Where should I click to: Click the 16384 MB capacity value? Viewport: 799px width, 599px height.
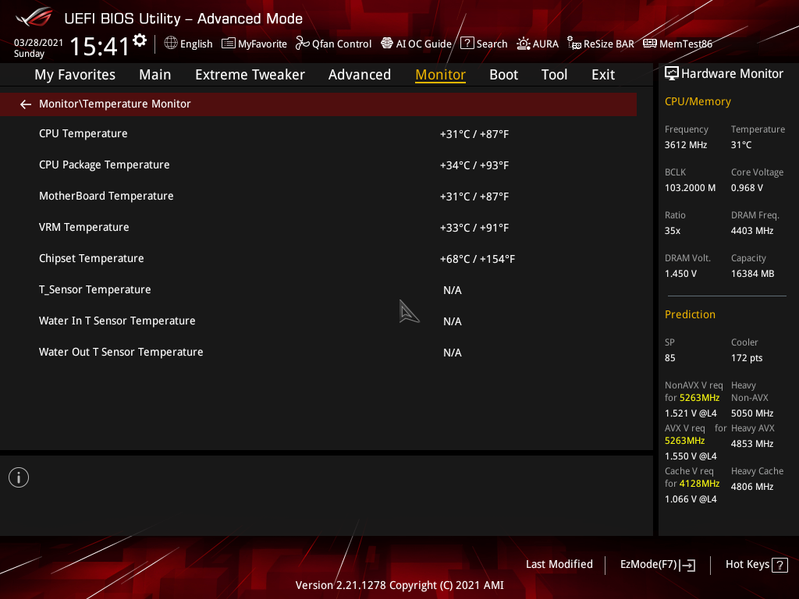[753, 274]
